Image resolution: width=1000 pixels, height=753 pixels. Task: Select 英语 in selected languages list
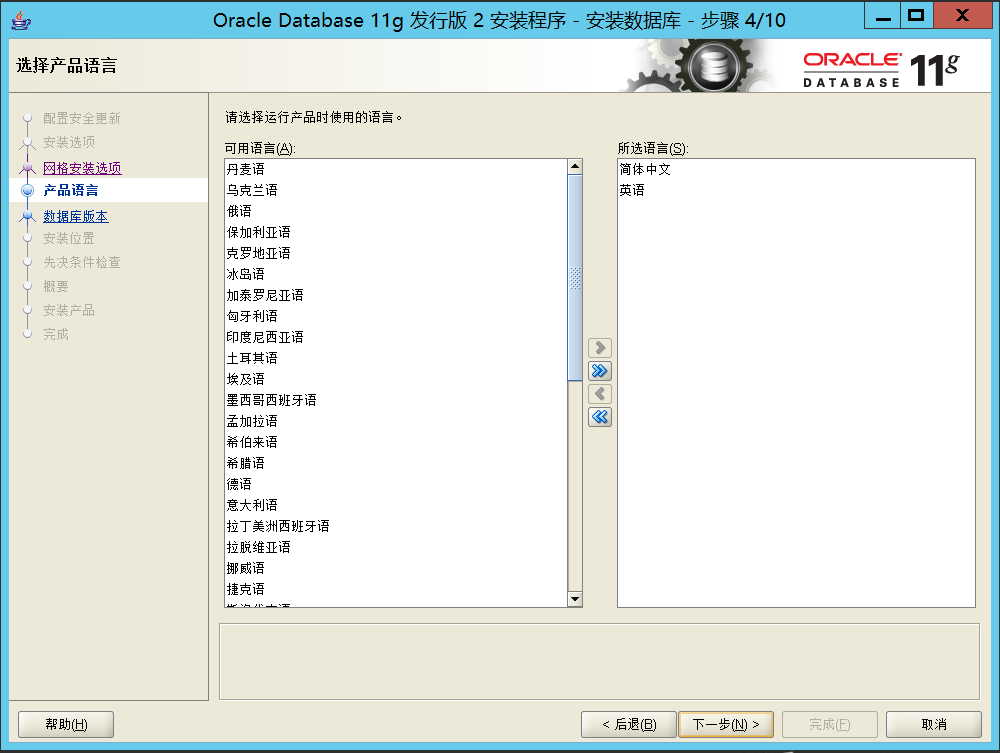[x=796, y=190]
